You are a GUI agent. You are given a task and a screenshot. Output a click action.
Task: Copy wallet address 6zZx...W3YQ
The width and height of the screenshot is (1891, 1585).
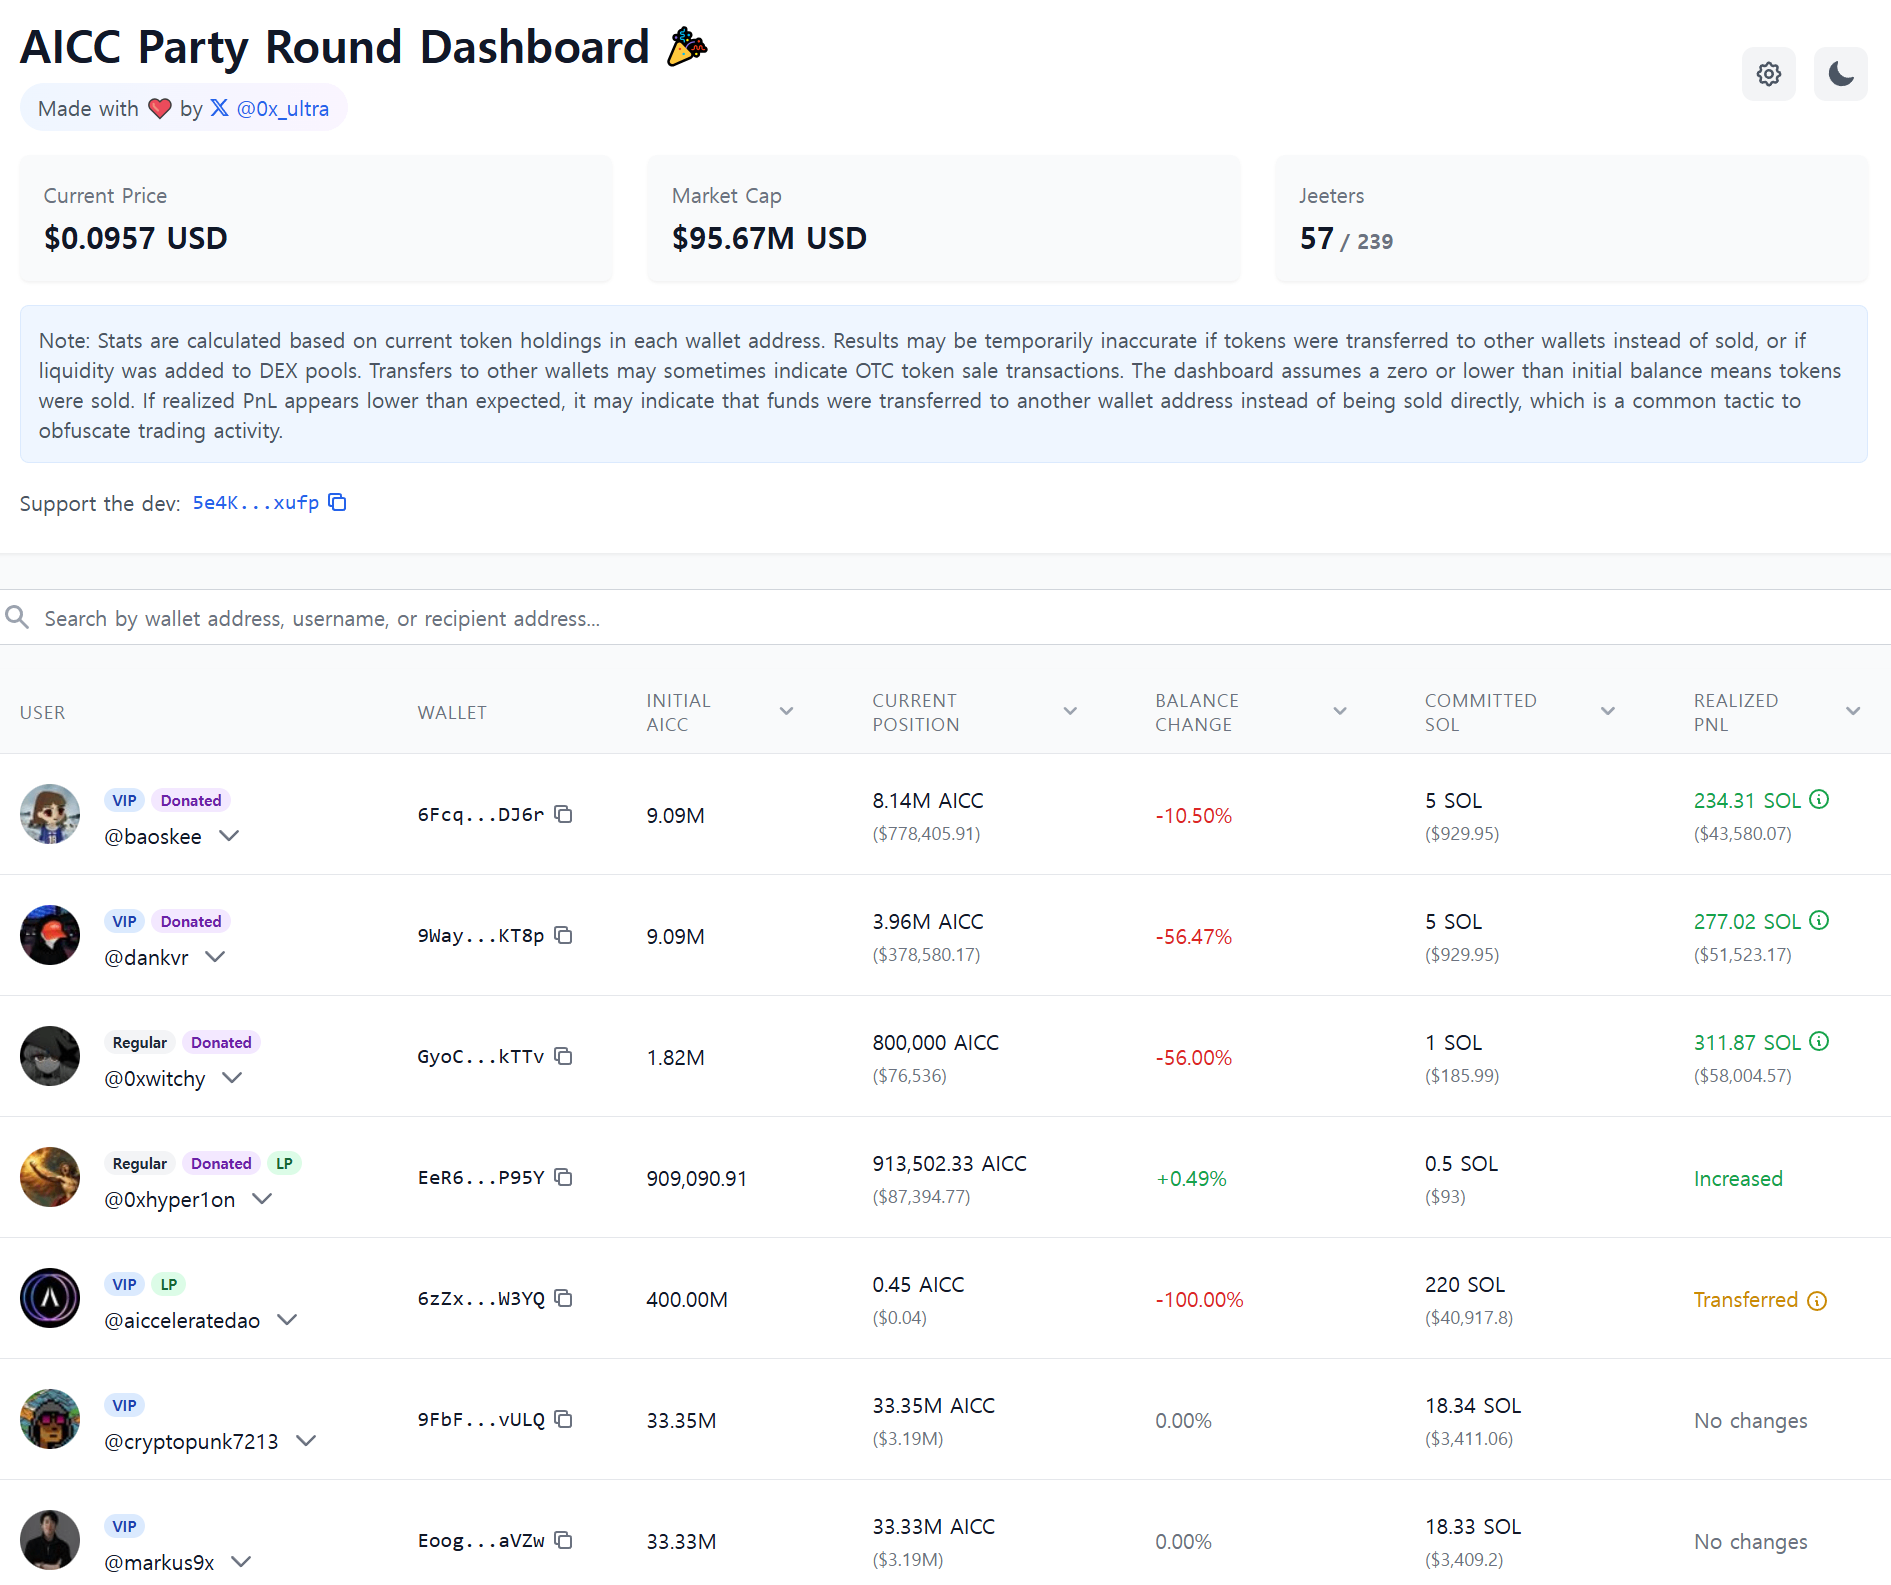click(564, 1298)
